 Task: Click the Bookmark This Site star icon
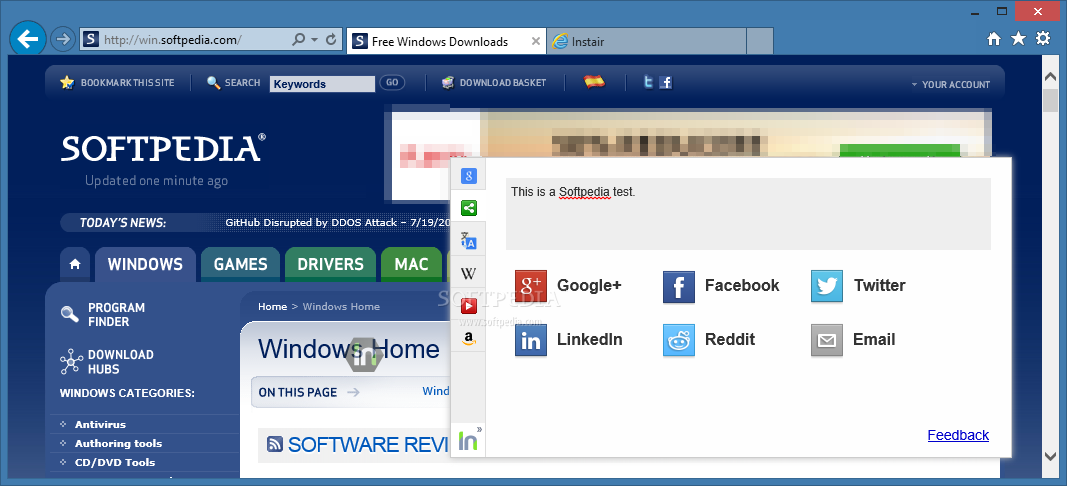67,82
